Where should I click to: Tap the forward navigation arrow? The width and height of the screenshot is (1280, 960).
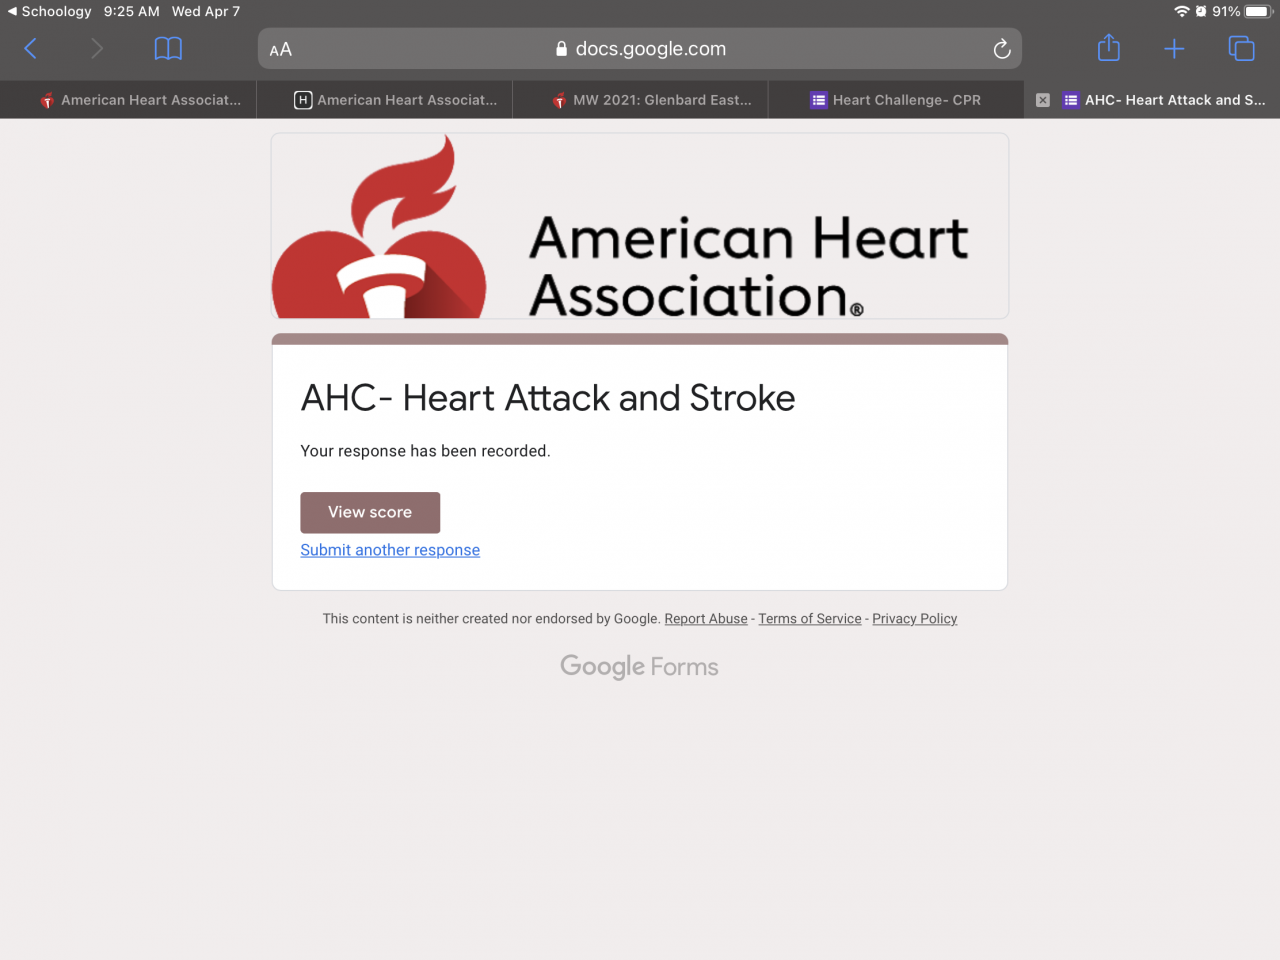96,48
